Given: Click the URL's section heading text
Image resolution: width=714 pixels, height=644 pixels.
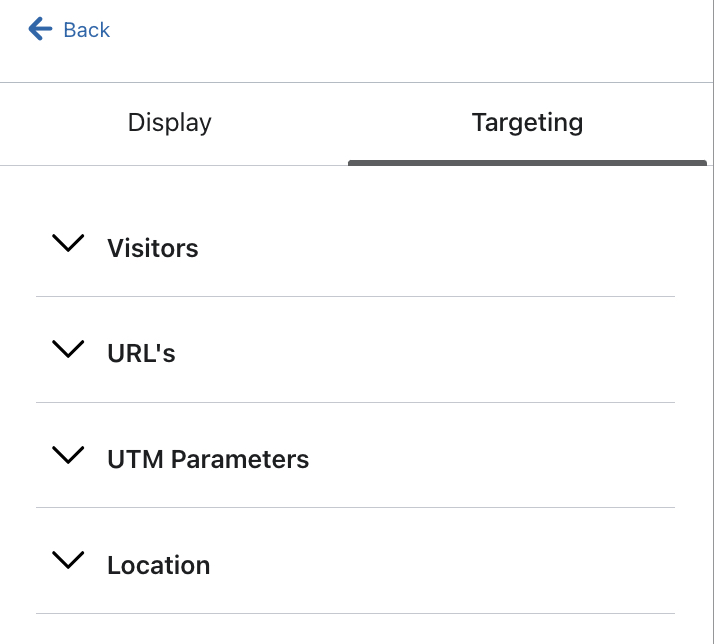Looking at the screenshot, I should tap(141, 354).
